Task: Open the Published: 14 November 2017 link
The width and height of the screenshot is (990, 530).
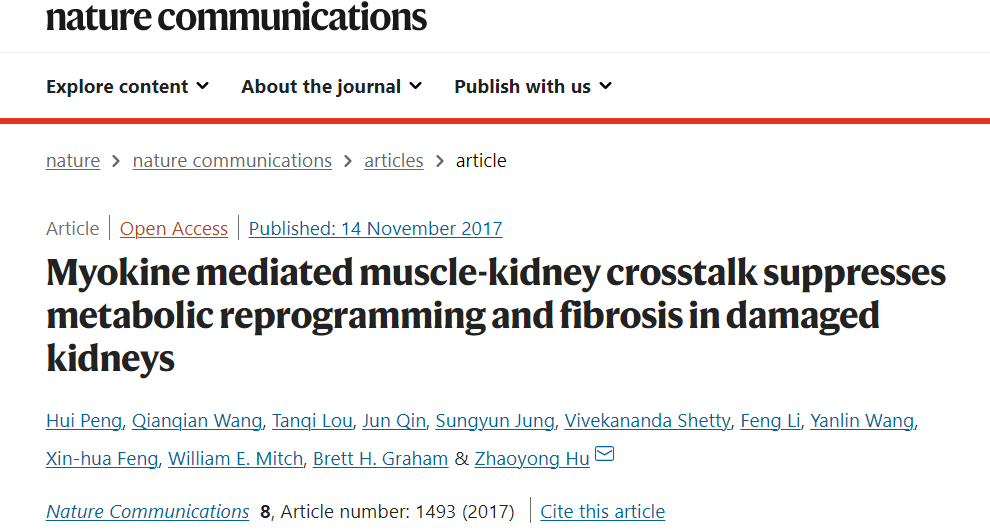Action: [375, 229]
